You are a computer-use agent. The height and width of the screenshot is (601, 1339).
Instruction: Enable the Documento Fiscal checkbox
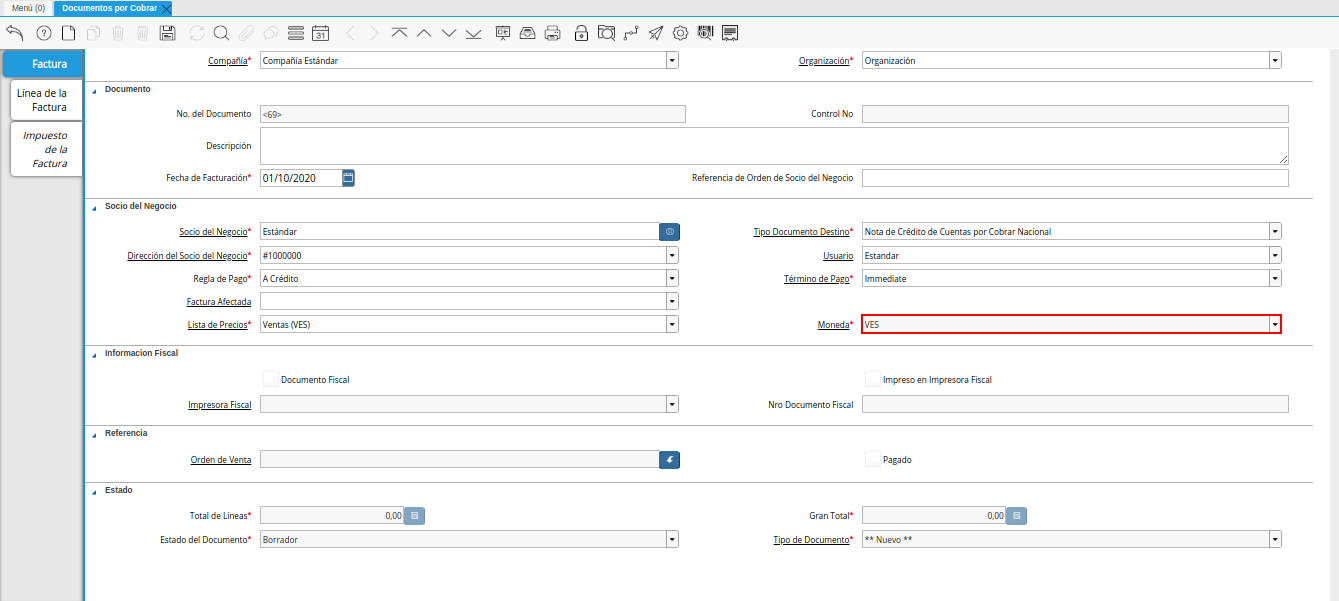tap(271, 379)
